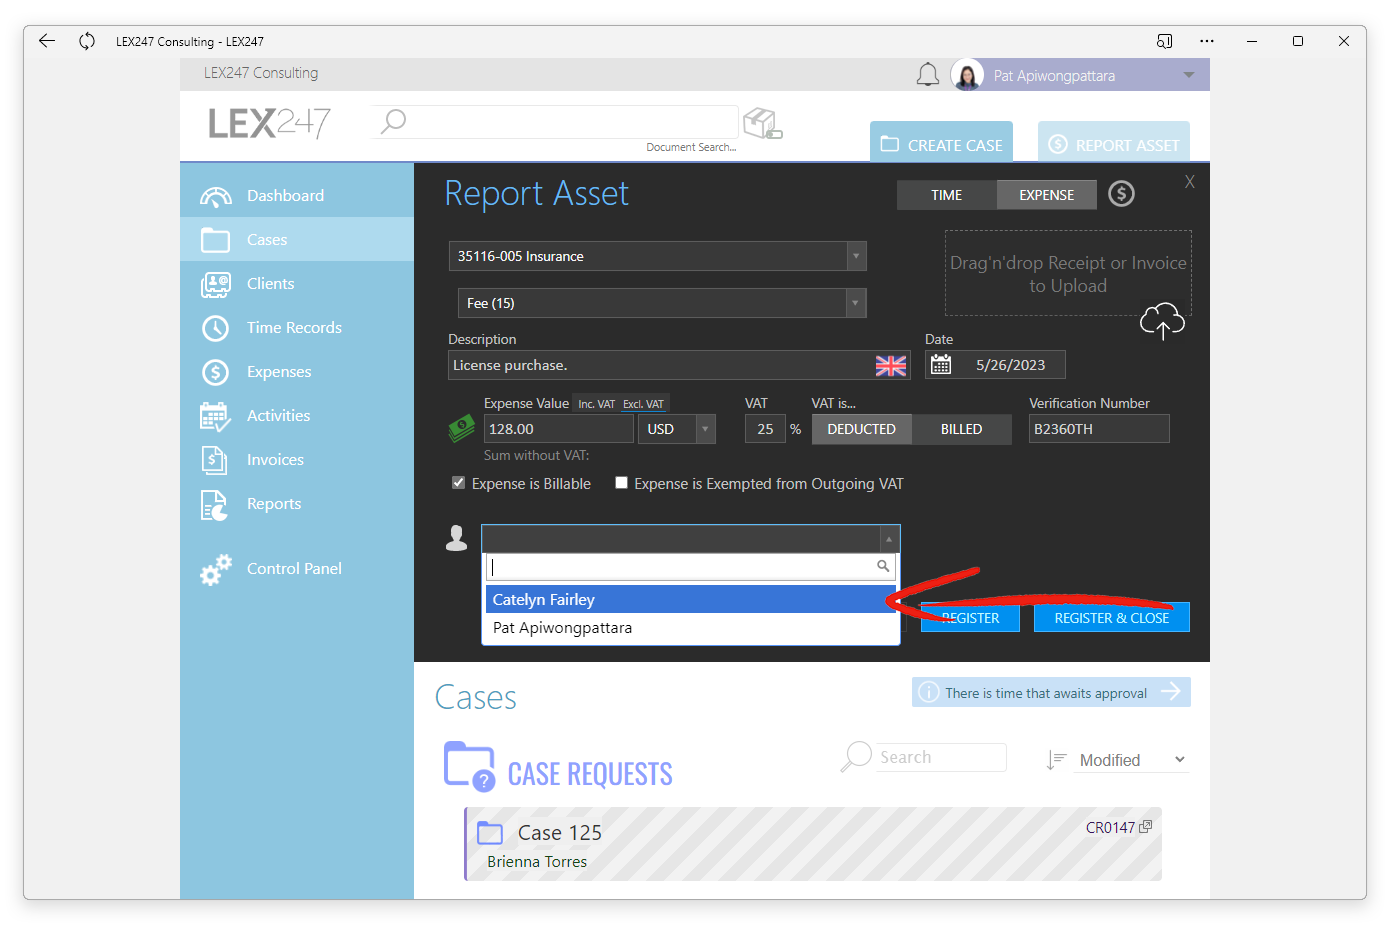Close the Report Asset panel with X
The image size is (1390, 925).
coord(1190,182)
